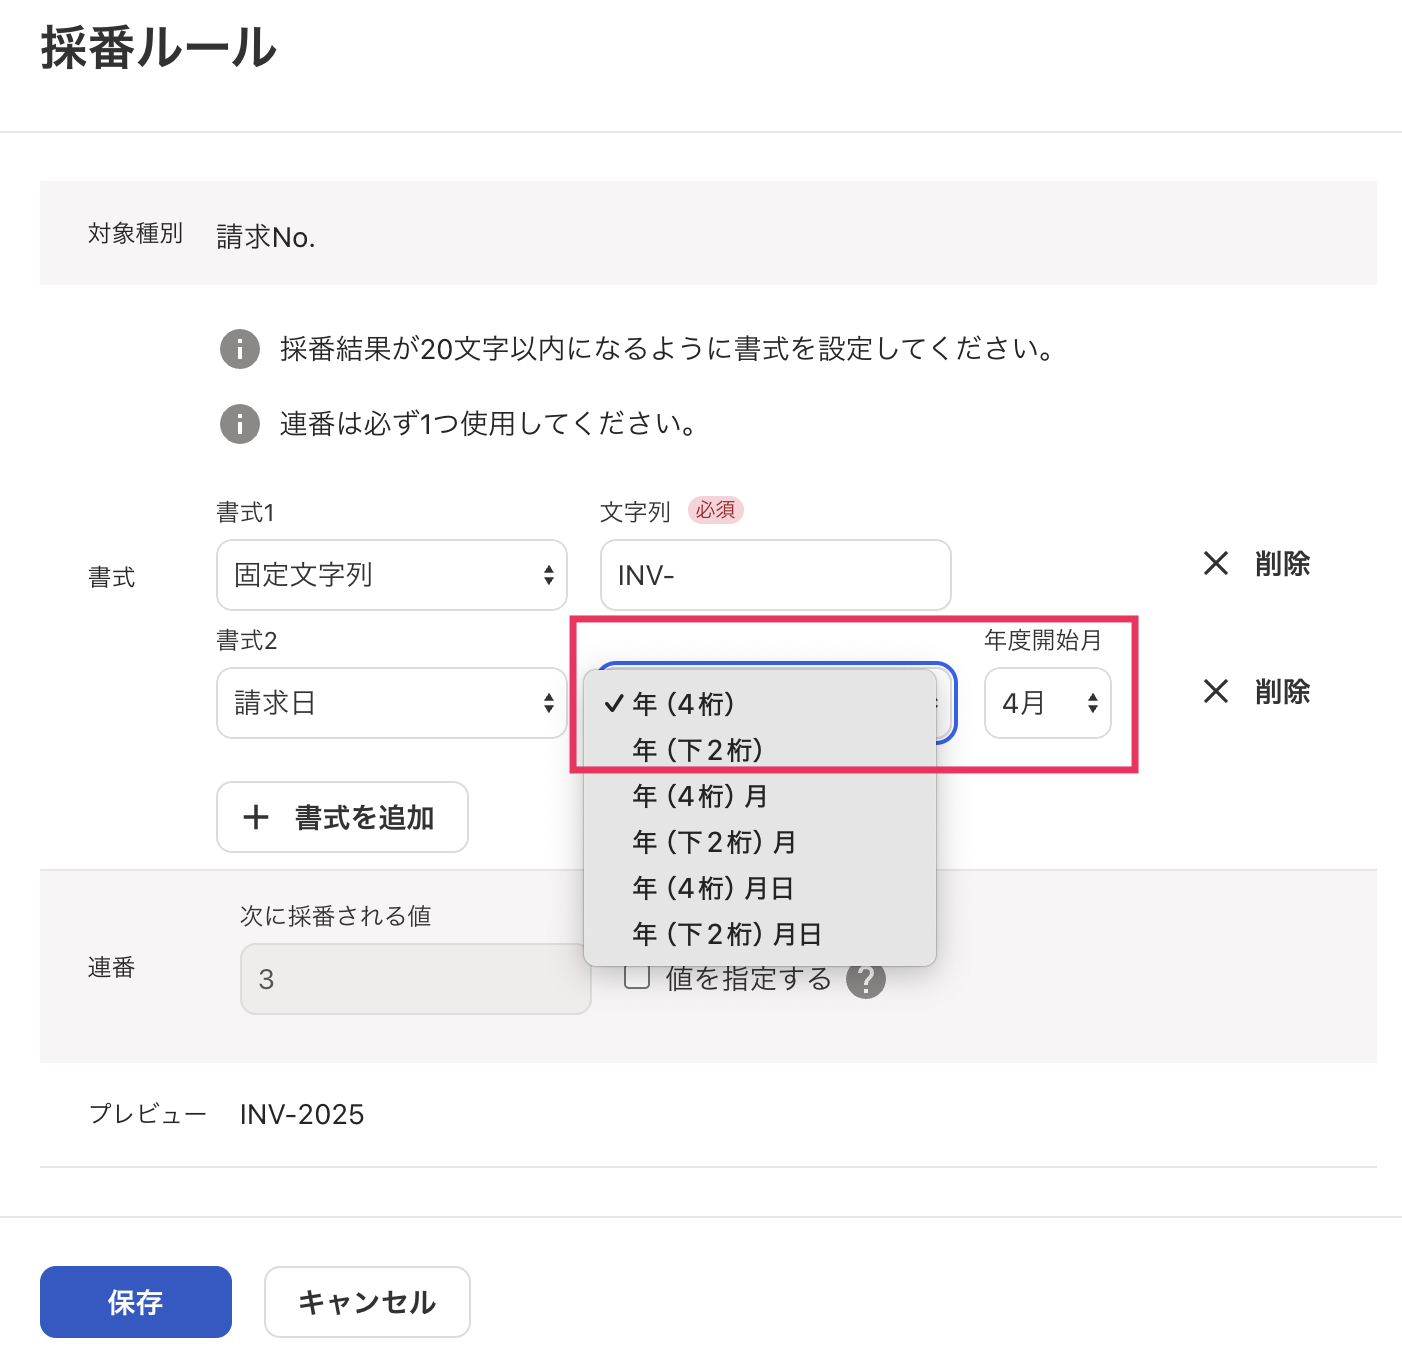Click the plus icon on 書式を追加
Viewport: 1402px width, 1360px height.
pos(258,817)
